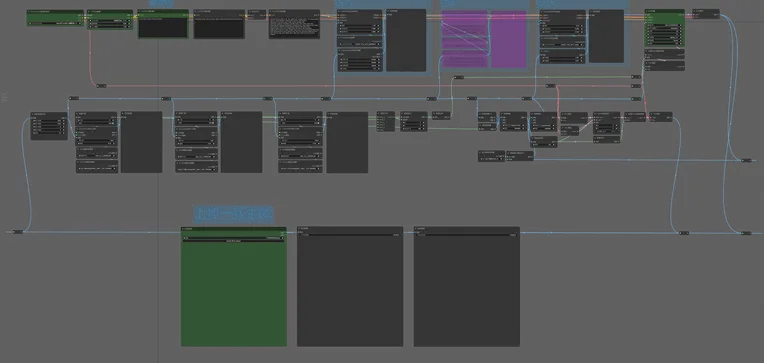Click the upload button inside the large green node
The image size is (764, 363).
click(x=233, y=241)
